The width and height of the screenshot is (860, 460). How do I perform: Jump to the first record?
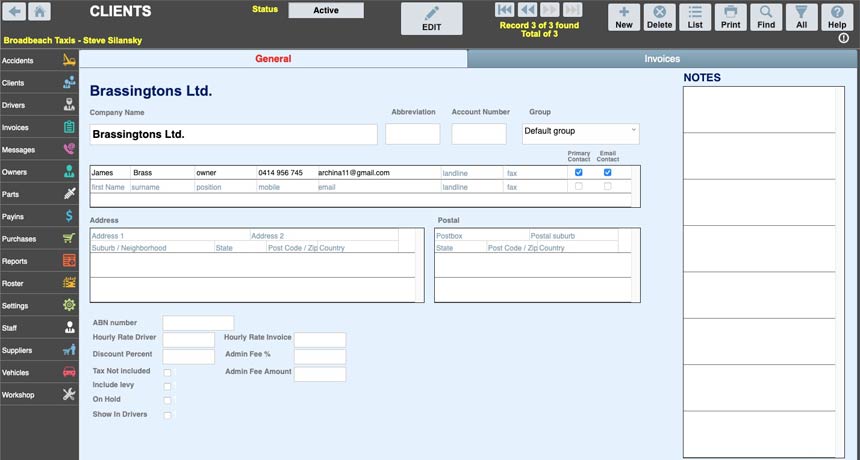pyautogui.click(x=505, y=10)
